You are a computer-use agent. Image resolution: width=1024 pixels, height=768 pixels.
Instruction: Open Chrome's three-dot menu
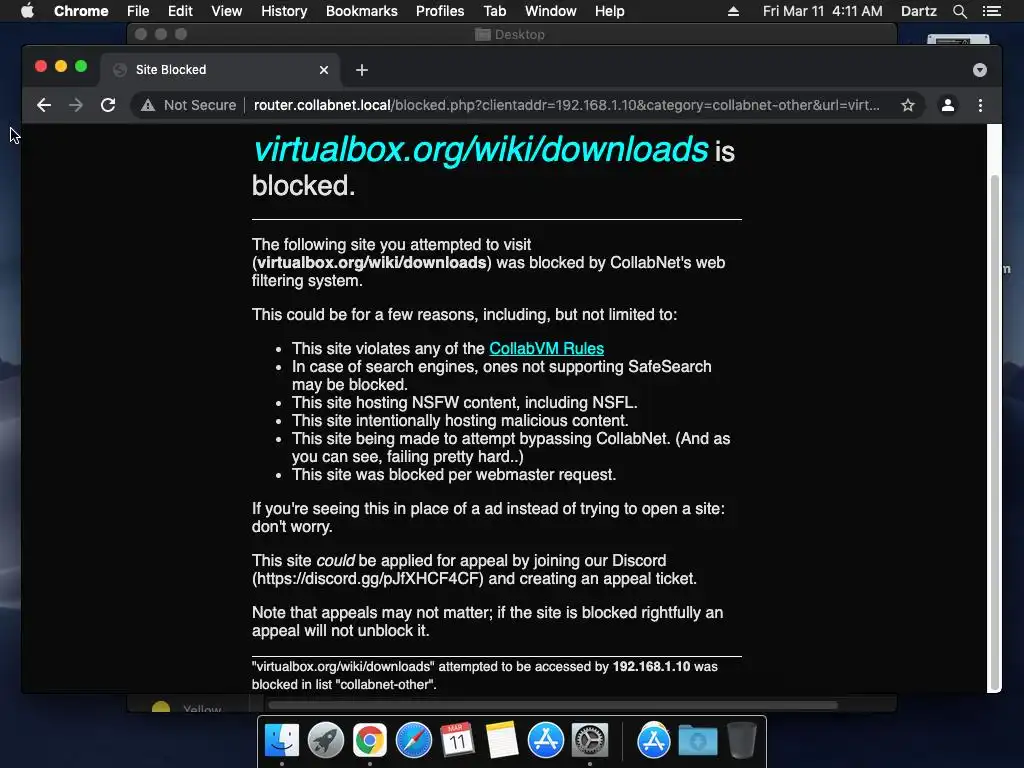(980, 105)
